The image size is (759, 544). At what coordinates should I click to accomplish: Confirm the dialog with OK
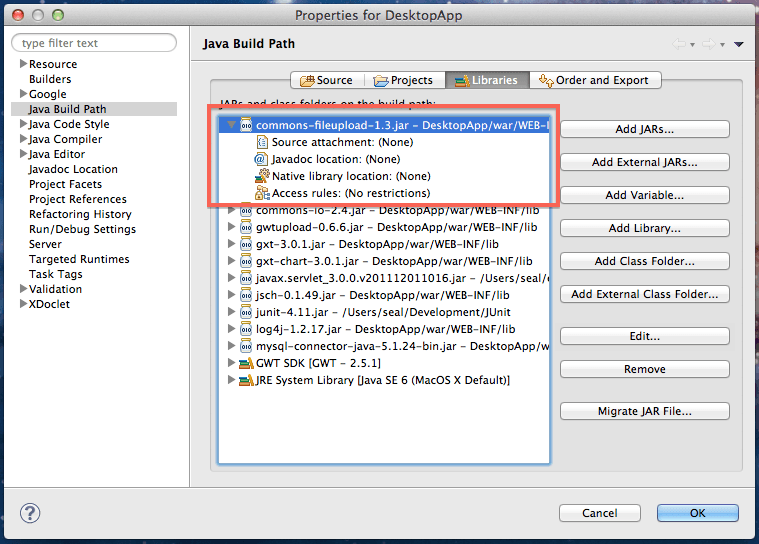coord(698,513)
